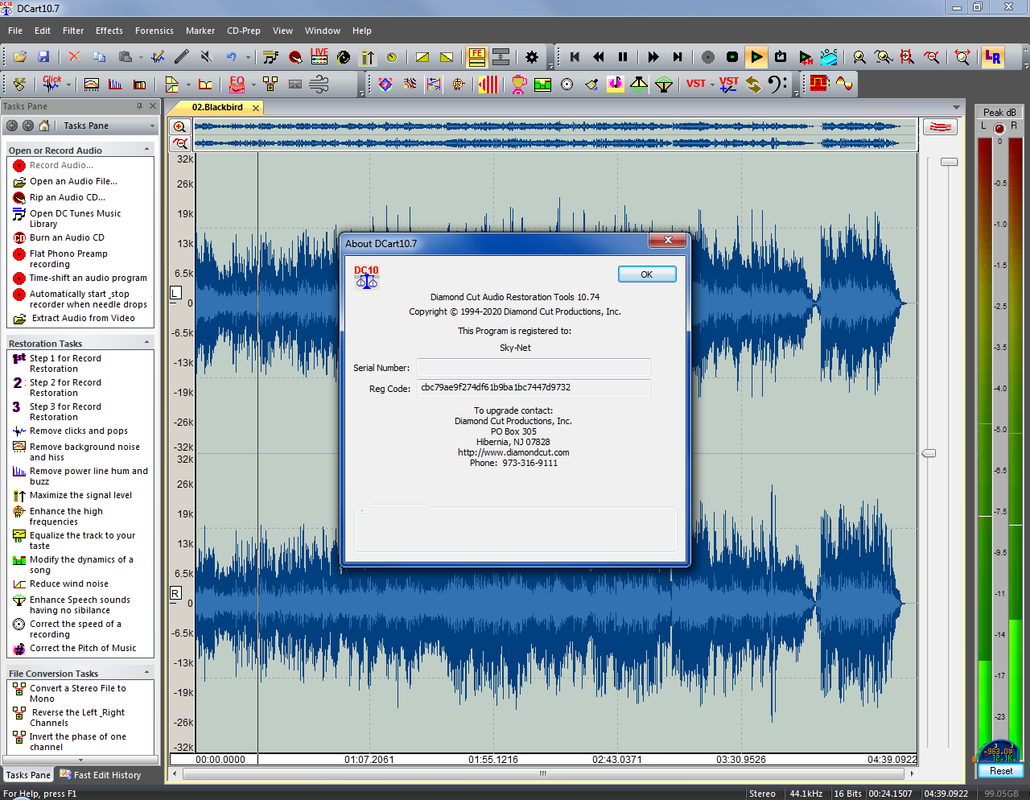Viewport: 1030px width, 800px height.
Task: Collapse the File Conversion Tasks section
Action: point(146,673)
